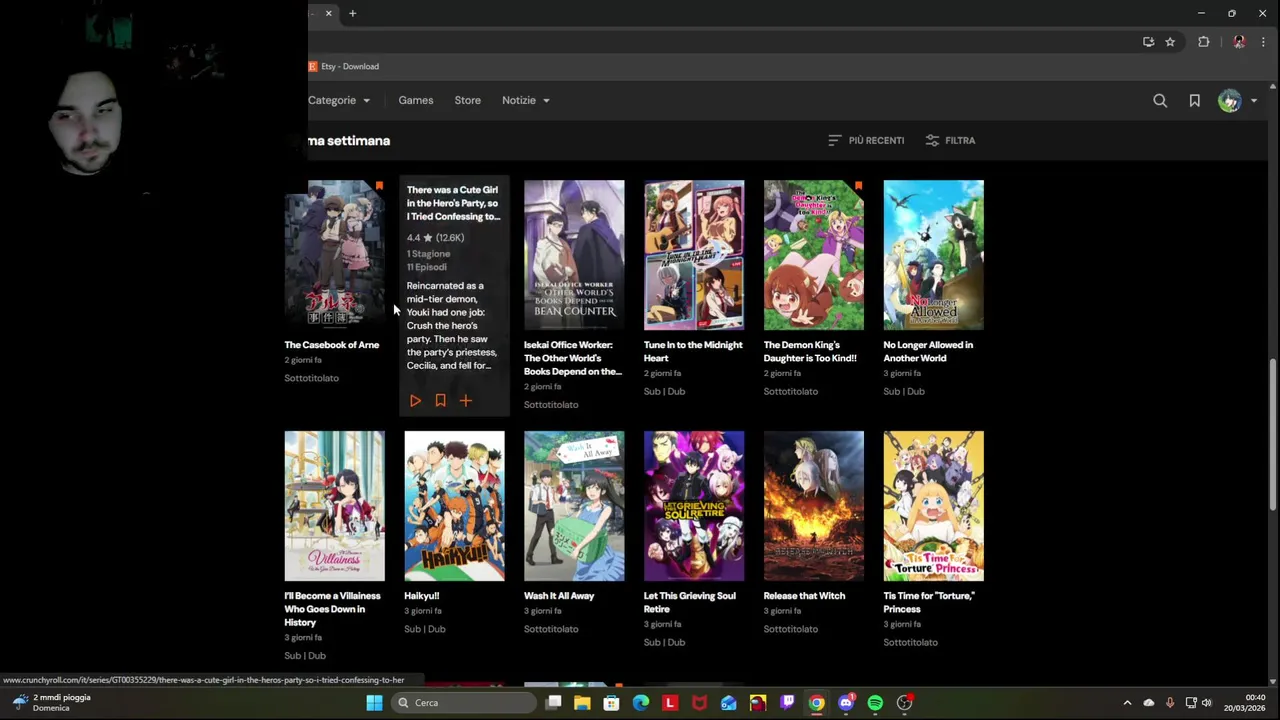Open the Haikyu!! poster
This screenshot has width=1280, height=720.
(x=454, y=506)
